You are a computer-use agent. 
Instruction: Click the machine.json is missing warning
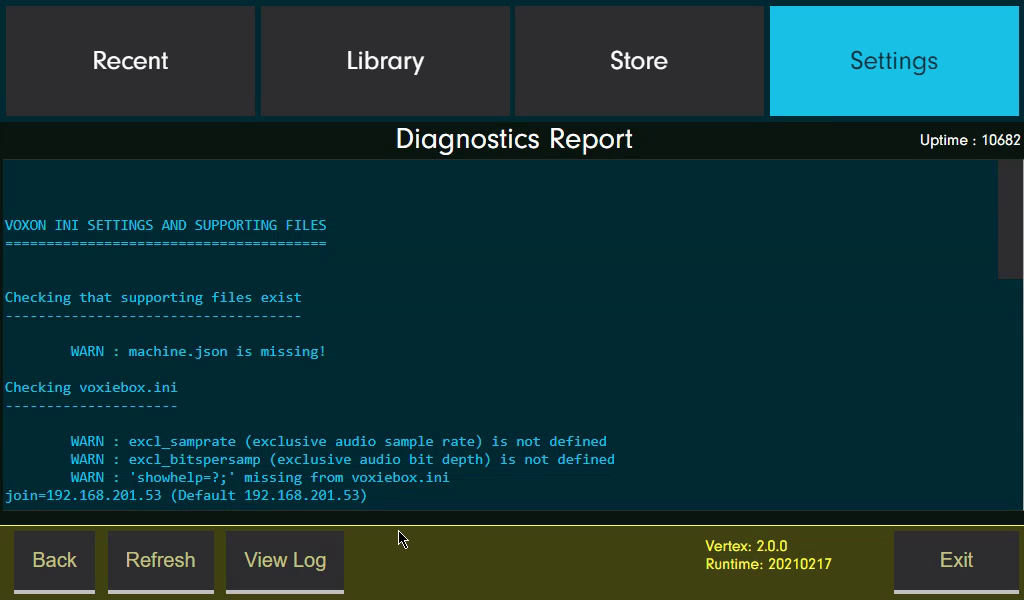[x=198, y=351]
